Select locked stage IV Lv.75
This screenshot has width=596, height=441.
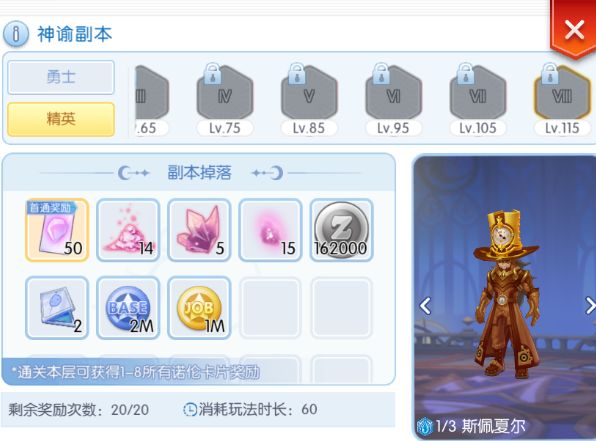(225, 100)
